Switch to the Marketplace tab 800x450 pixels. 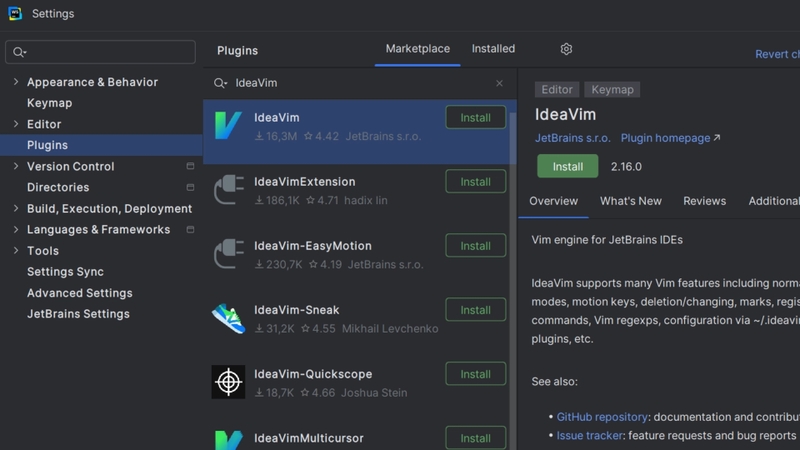417,49
